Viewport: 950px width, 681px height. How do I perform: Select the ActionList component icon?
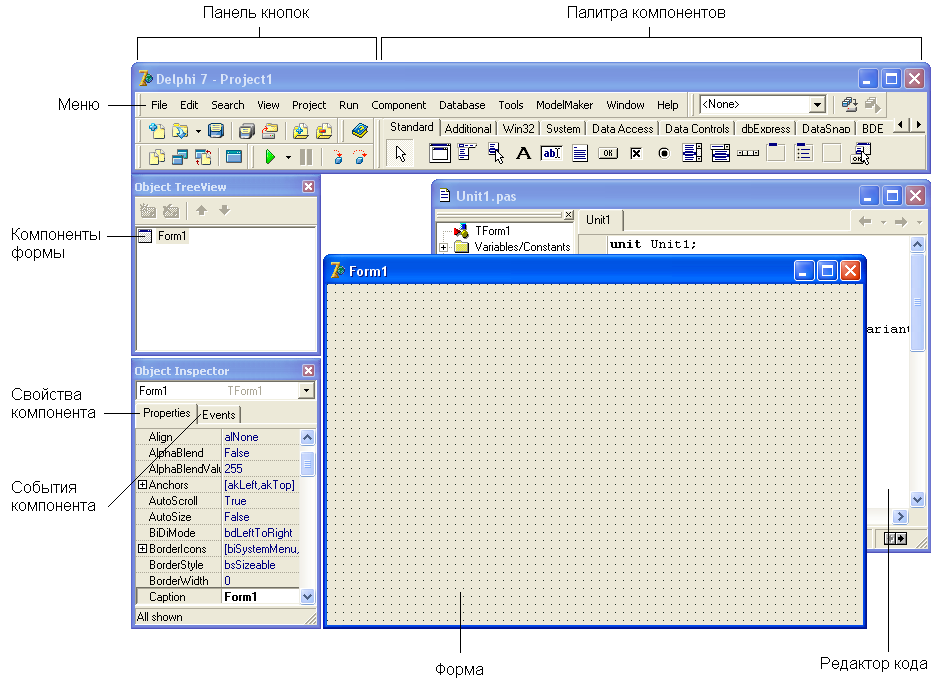(861, 153)
